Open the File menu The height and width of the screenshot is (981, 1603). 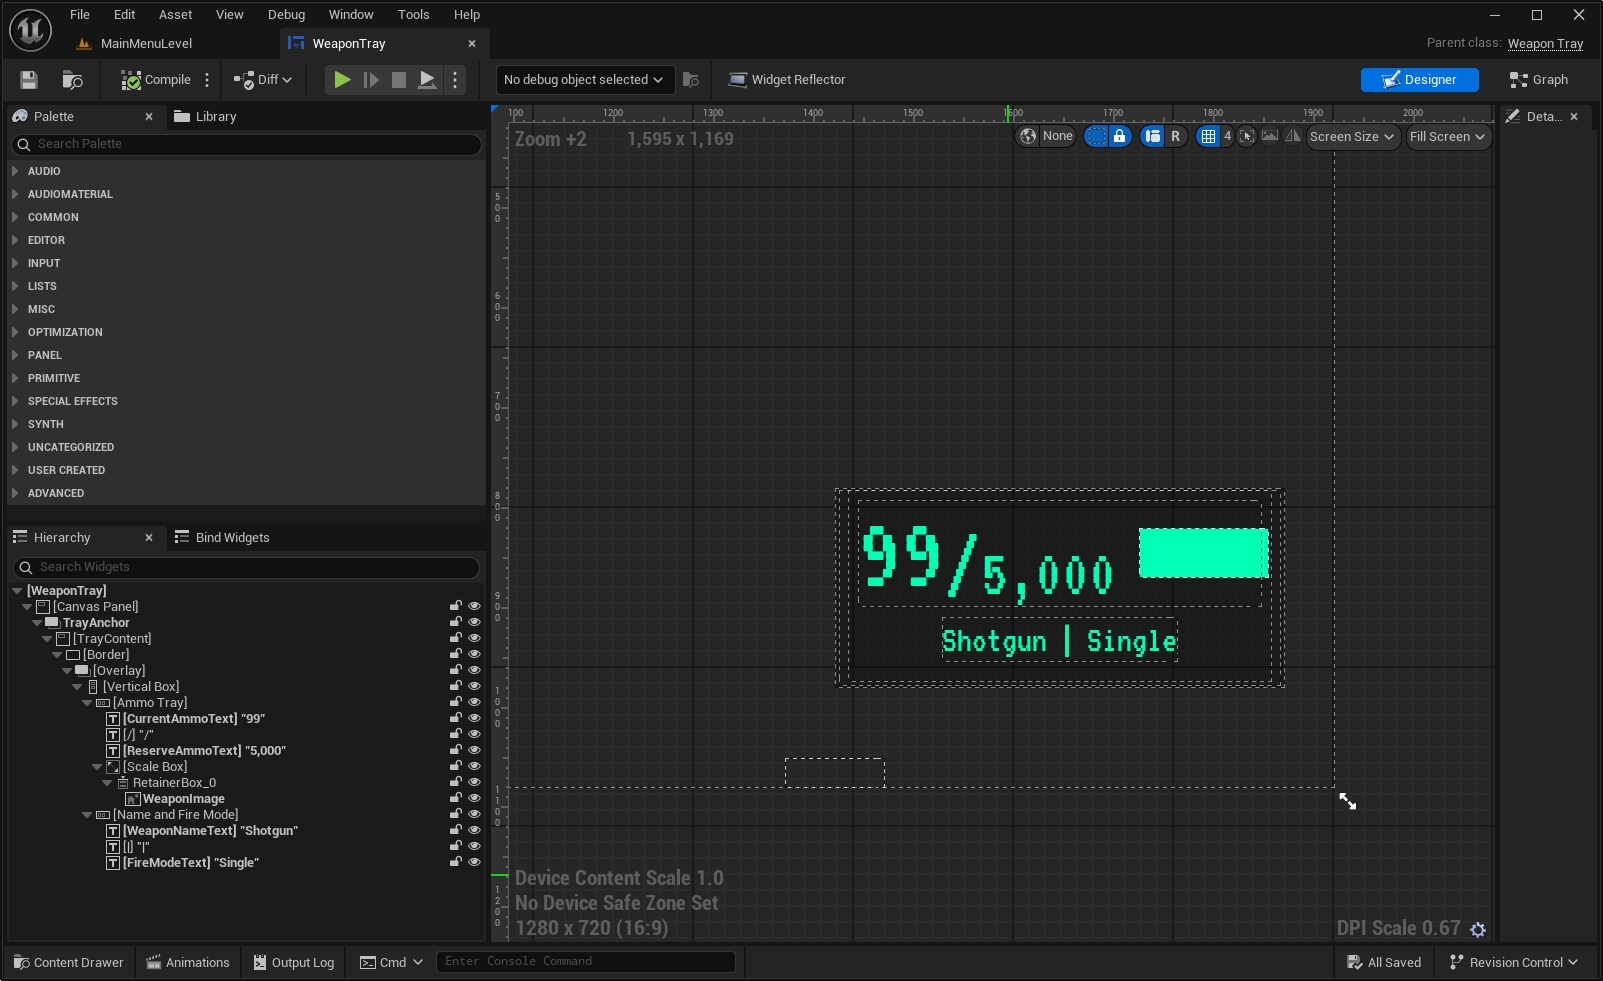(x=80, y=15)
